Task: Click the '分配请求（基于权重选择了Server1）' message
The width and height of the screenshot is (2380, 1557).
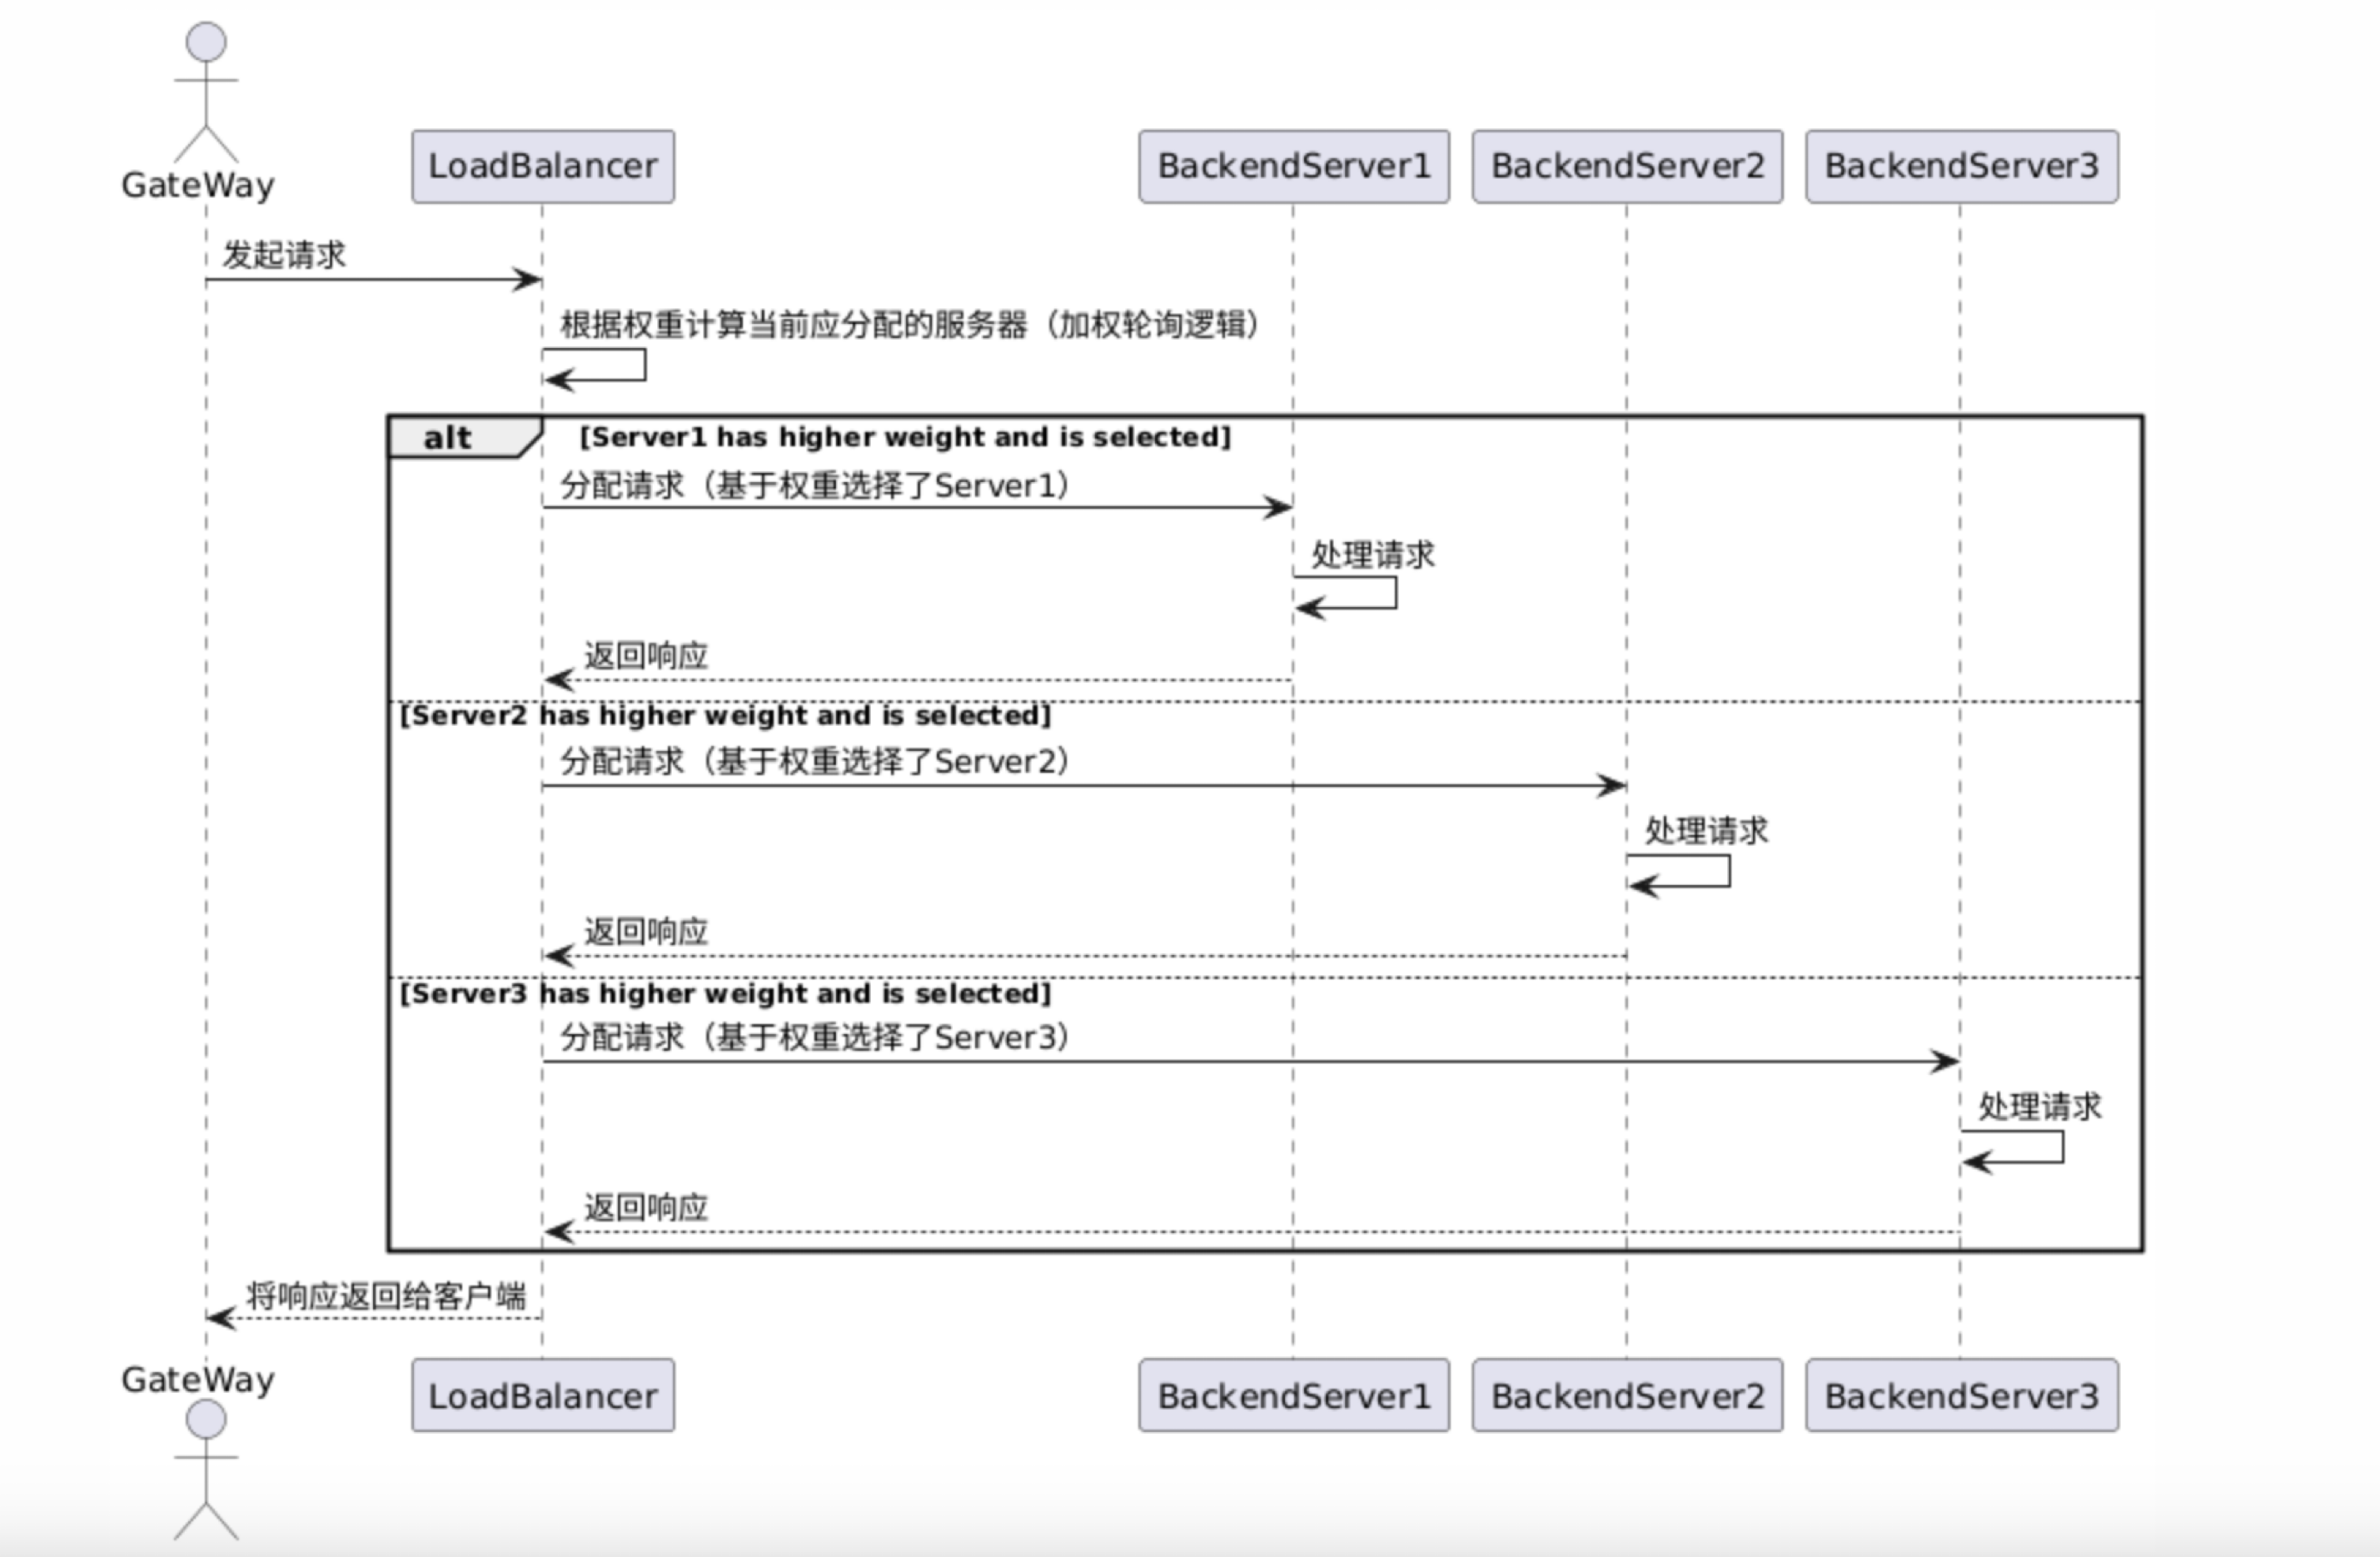Action: [x=815, y=485]
